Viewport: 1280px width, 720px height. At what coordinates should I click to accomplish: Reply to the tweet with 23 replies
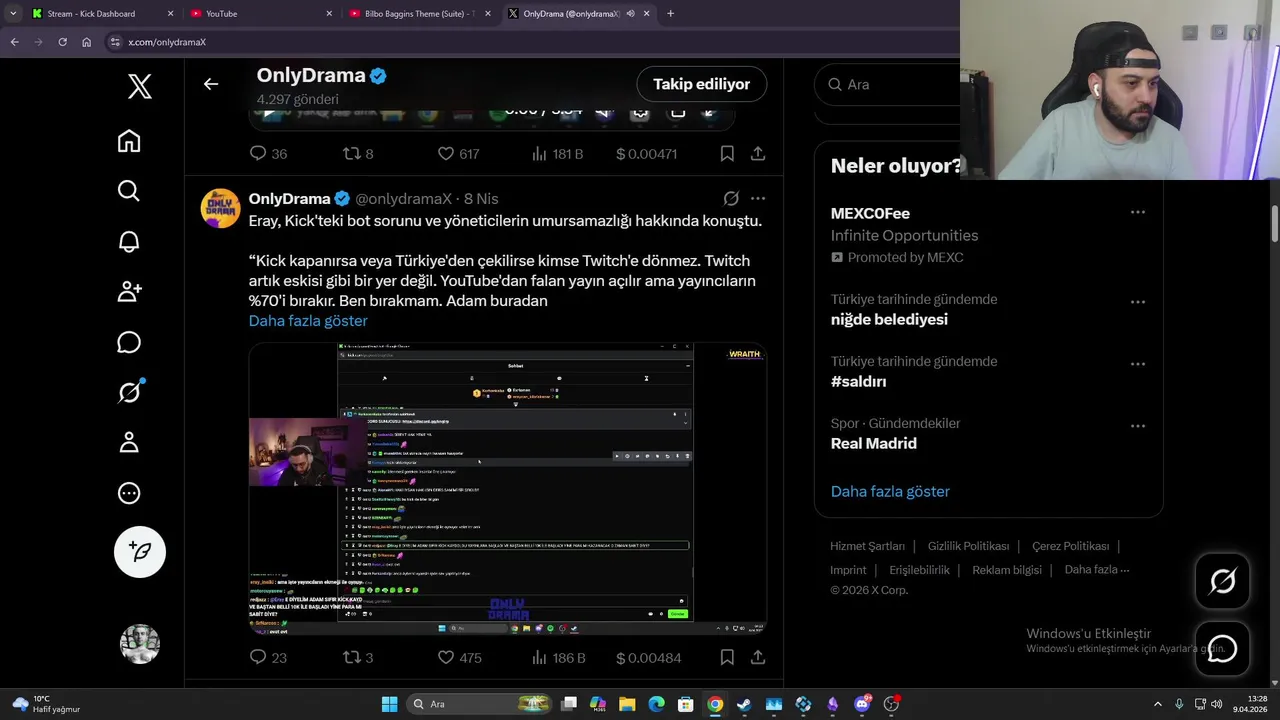tap(268, 658)
